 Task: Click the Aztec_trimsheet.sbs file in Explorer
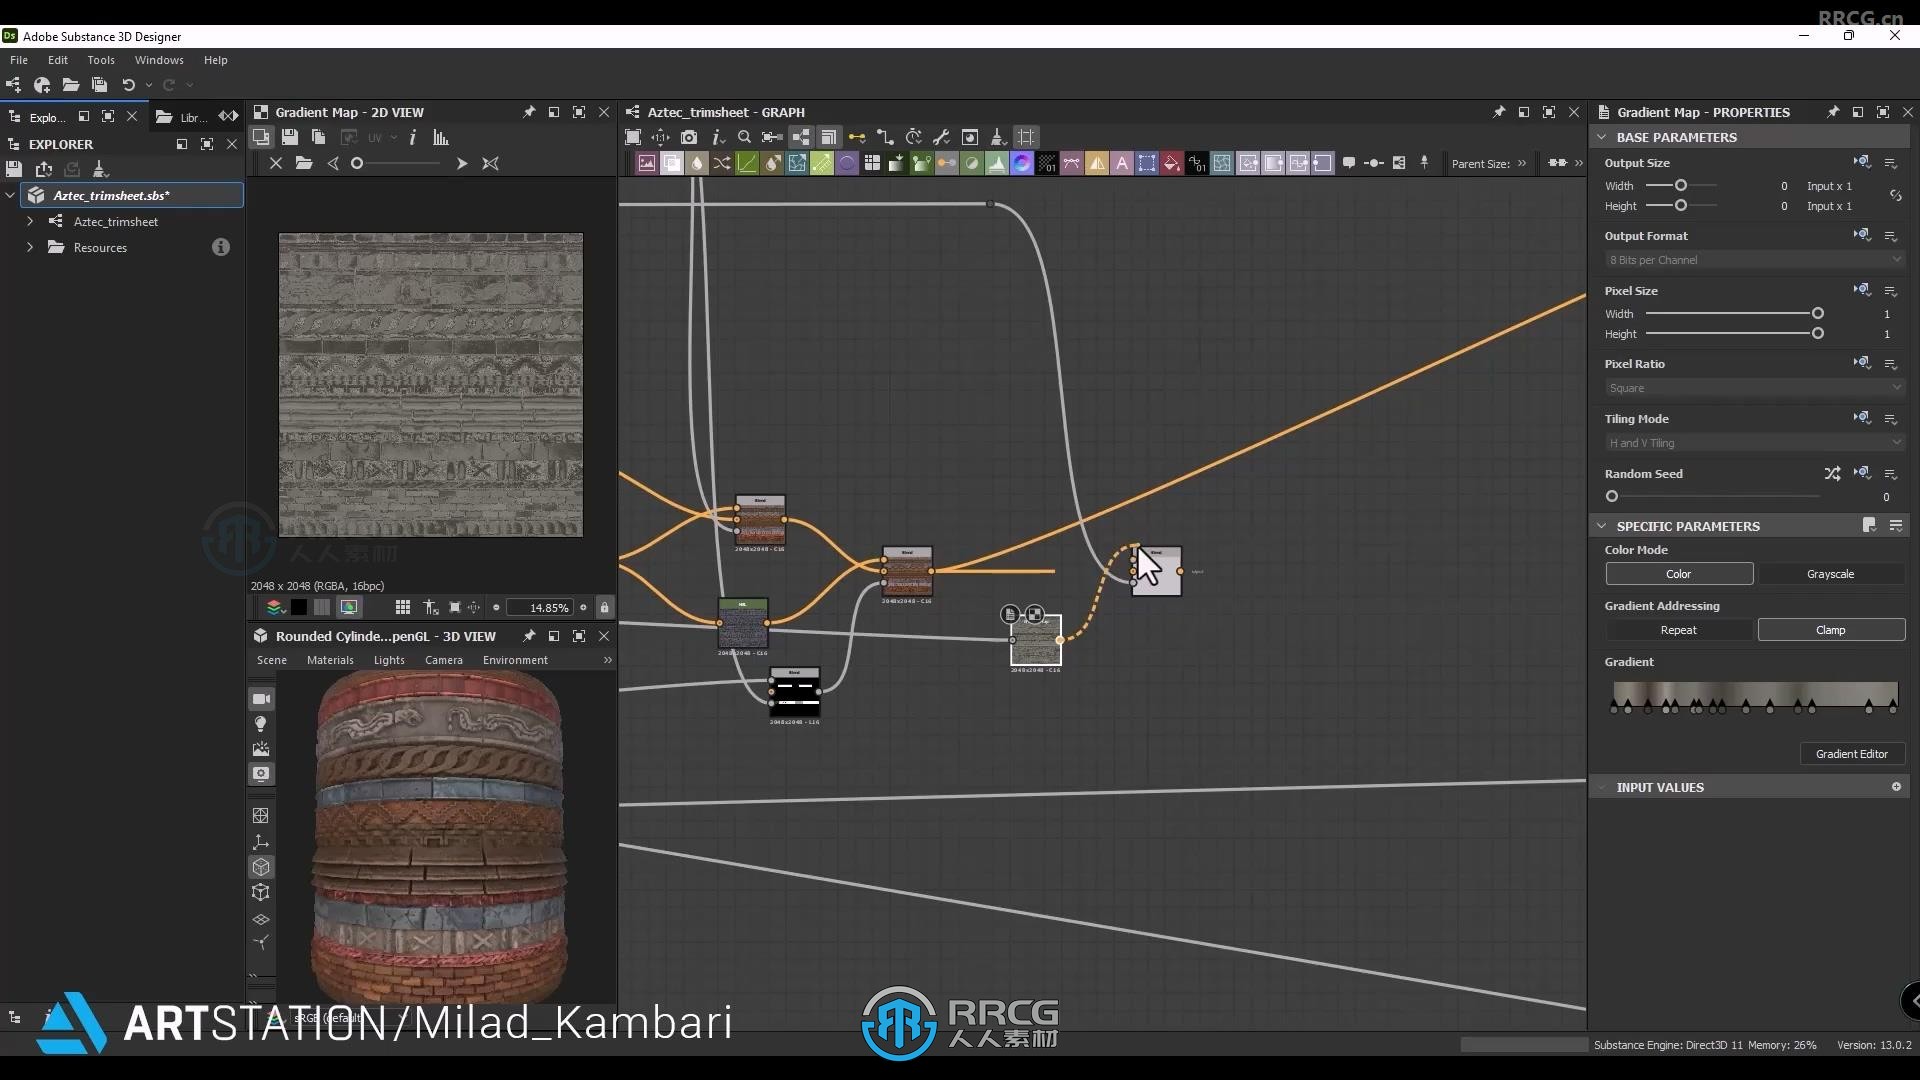click(112, 195)
